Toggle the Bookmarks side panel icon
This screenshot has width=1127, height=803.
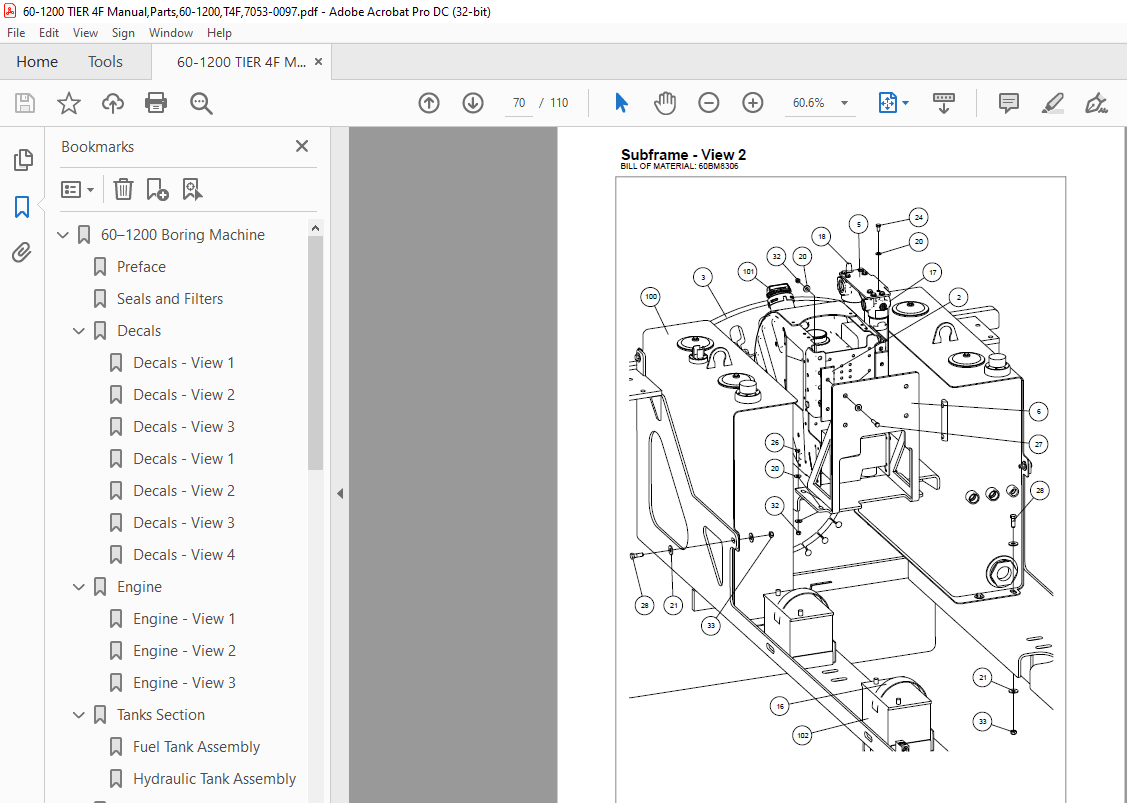[22, 207]
